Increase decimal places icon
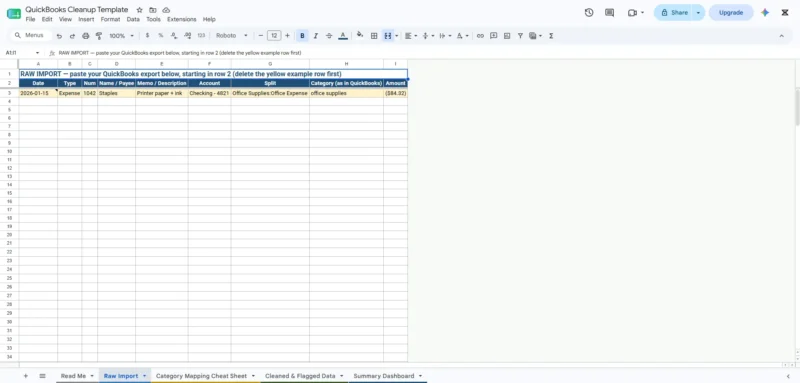Screen dimensions: 800x383 [x=187, y=36]
